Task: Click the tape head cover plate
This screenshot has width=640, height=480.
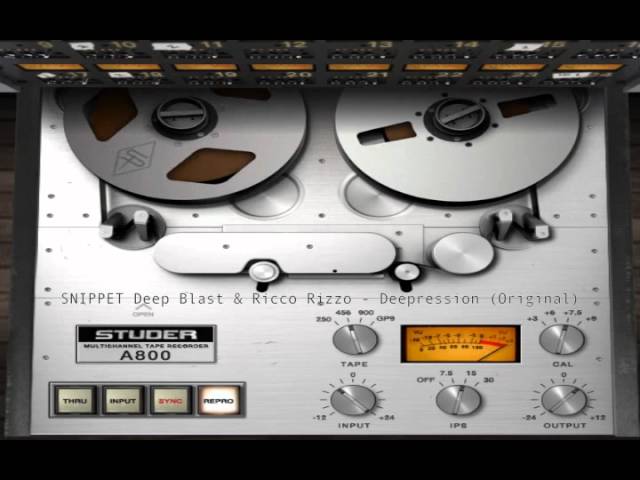Action: 274,253
